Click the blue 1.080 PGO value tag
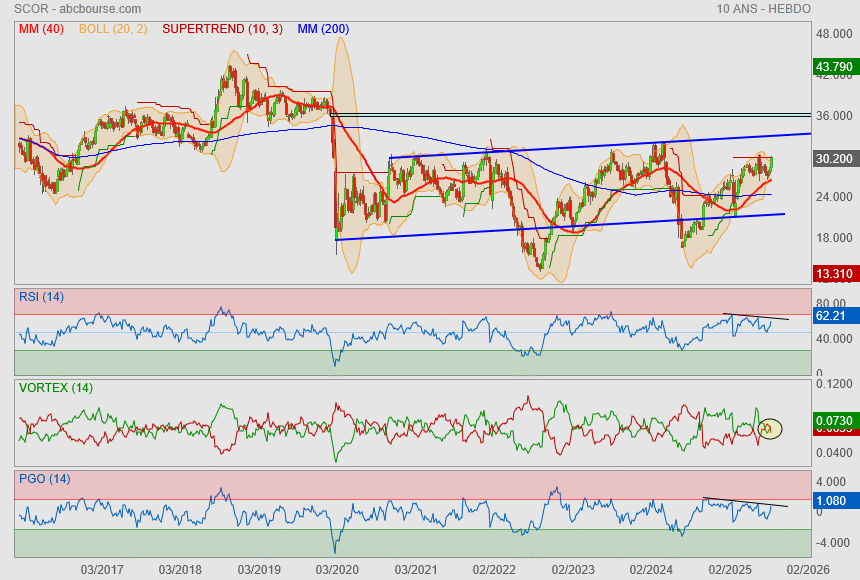The width and height of the screenshot is (860, 580). click(x=832, y=500)
